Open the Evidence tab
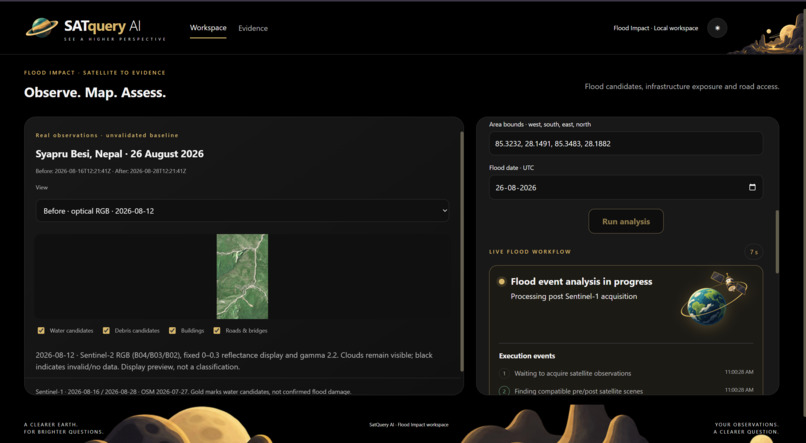Screen dimensions: 806x443 click(x=253, y=28)
